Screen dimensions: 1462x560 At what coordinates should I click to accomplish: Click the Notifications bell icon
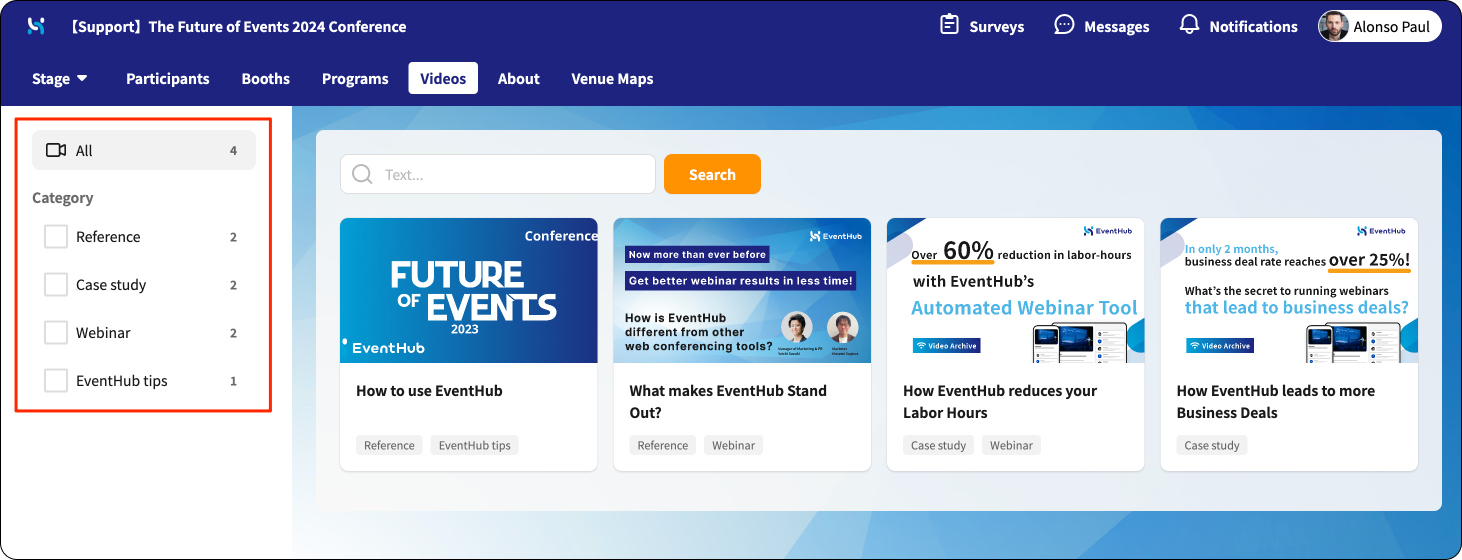pyautogui.click(x=1189, y=25)
